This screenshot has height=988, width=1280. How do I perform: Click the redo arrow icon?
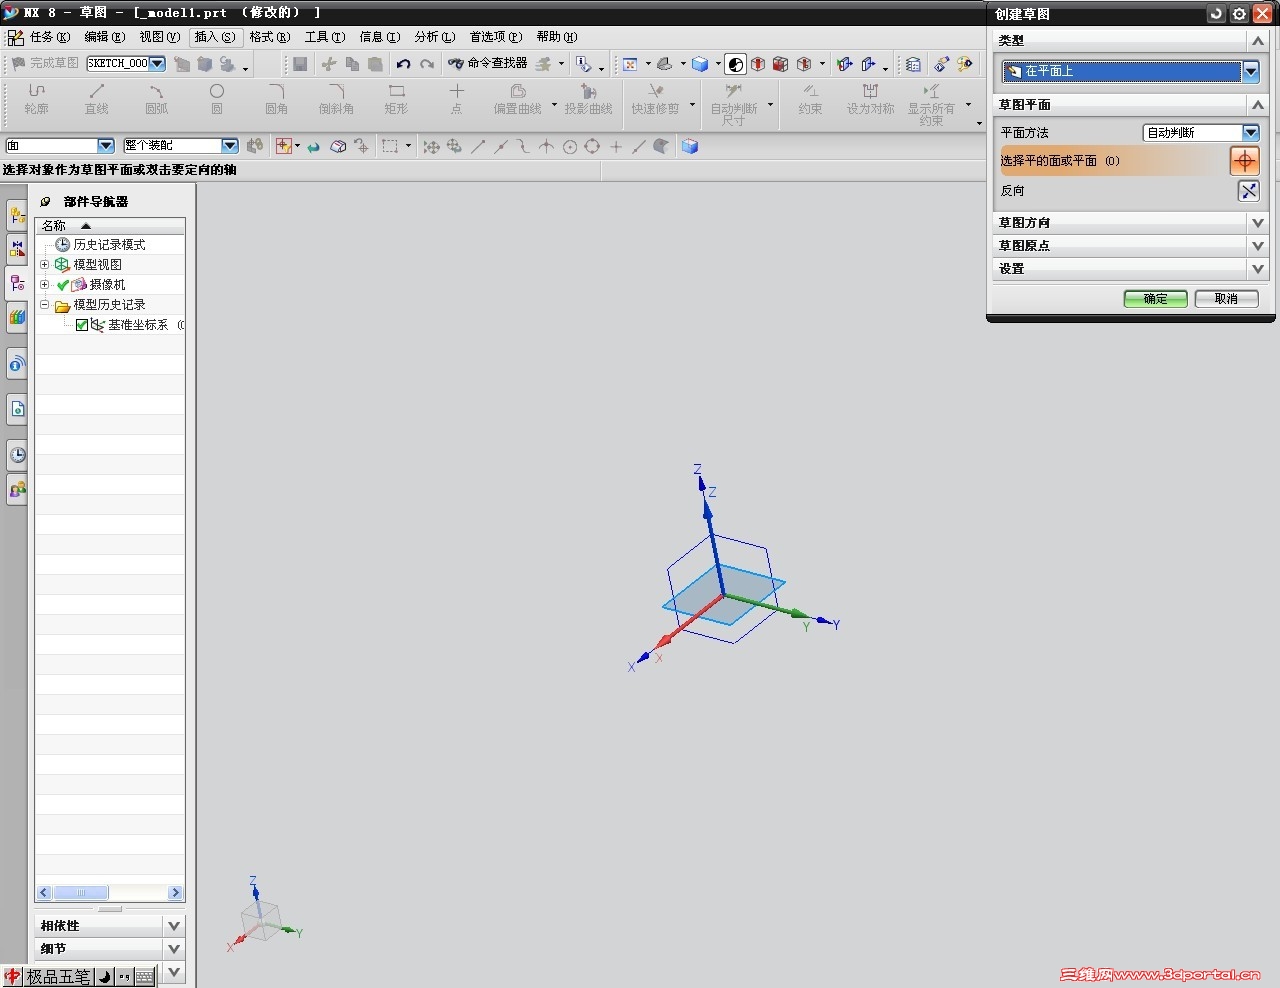[427, 64]
